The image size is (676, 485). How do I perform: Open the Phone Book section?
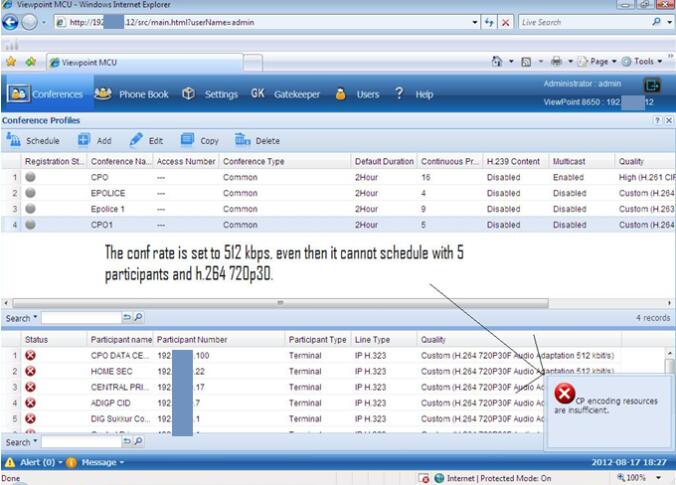[132, 94]
